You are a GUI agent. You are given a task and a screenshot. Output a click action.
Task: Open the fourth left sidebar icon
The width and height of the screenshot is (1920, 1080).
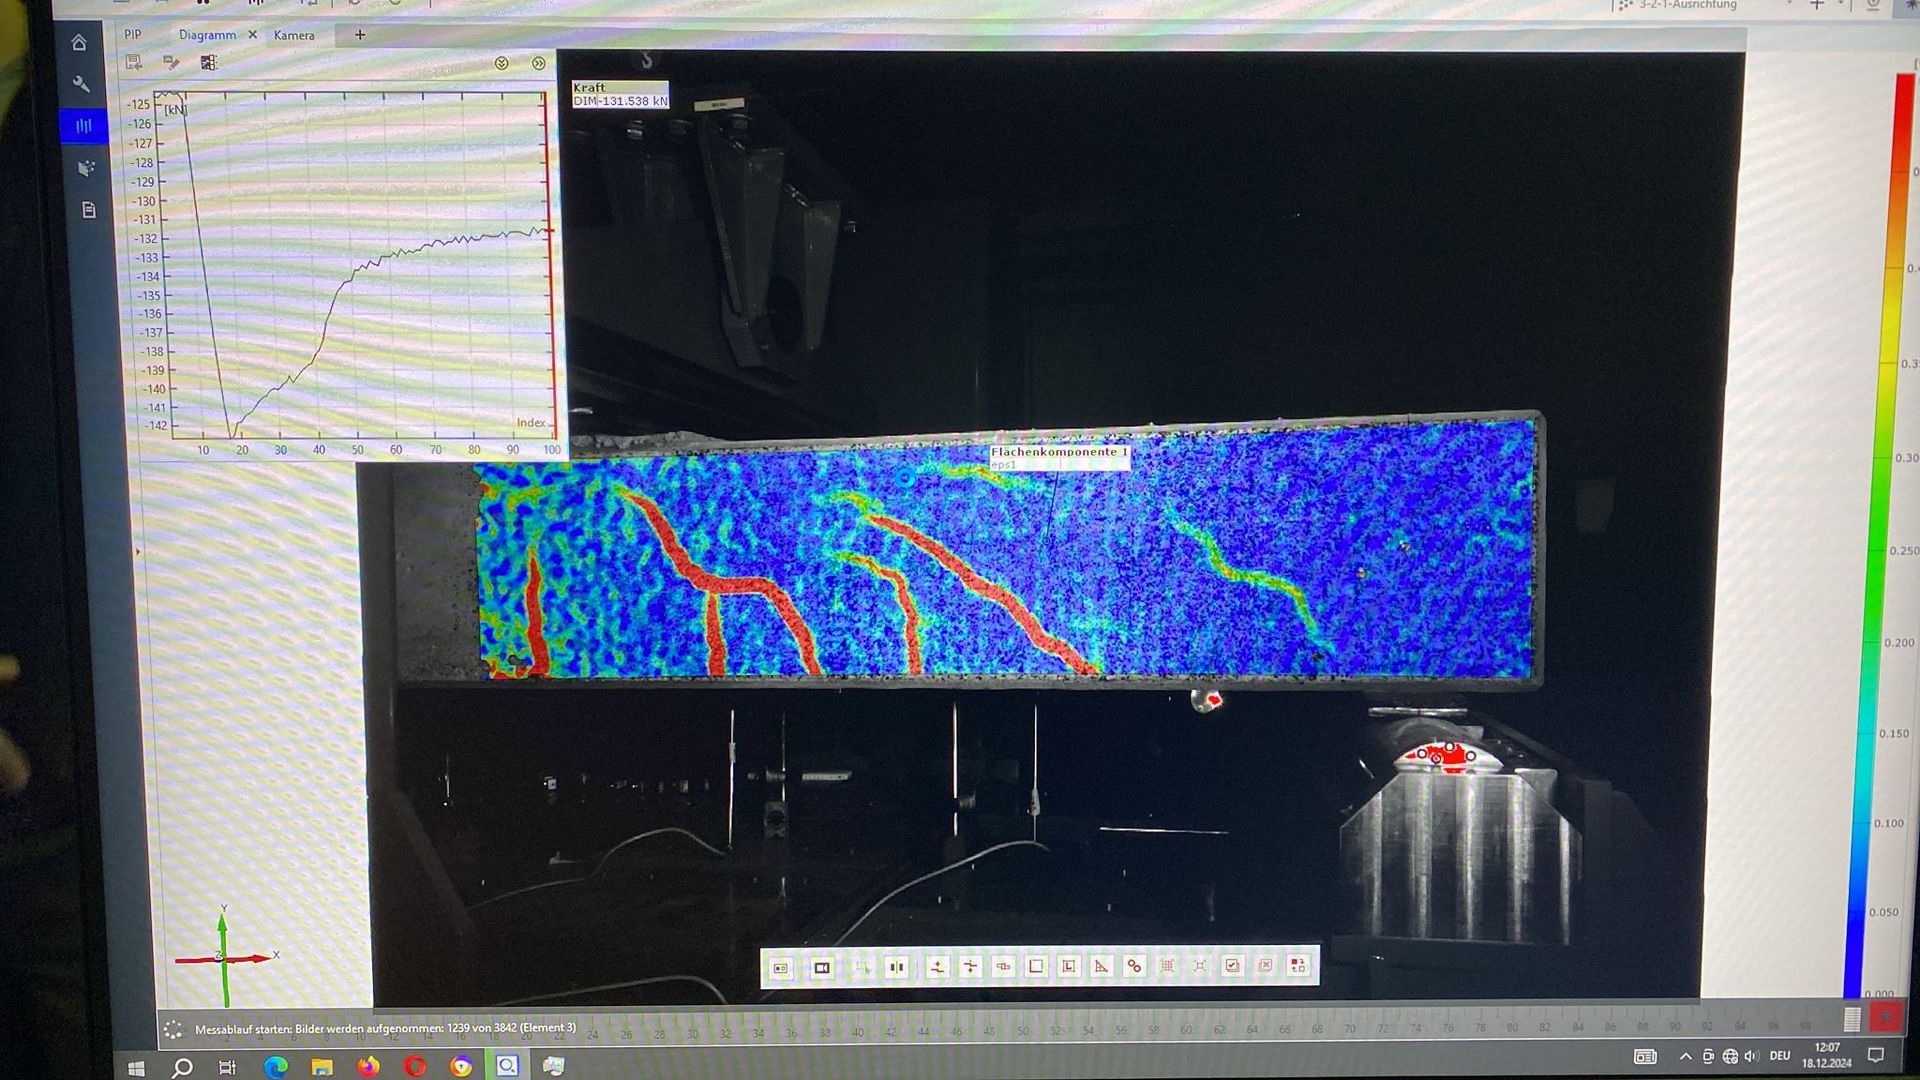(x=86, y=168)
